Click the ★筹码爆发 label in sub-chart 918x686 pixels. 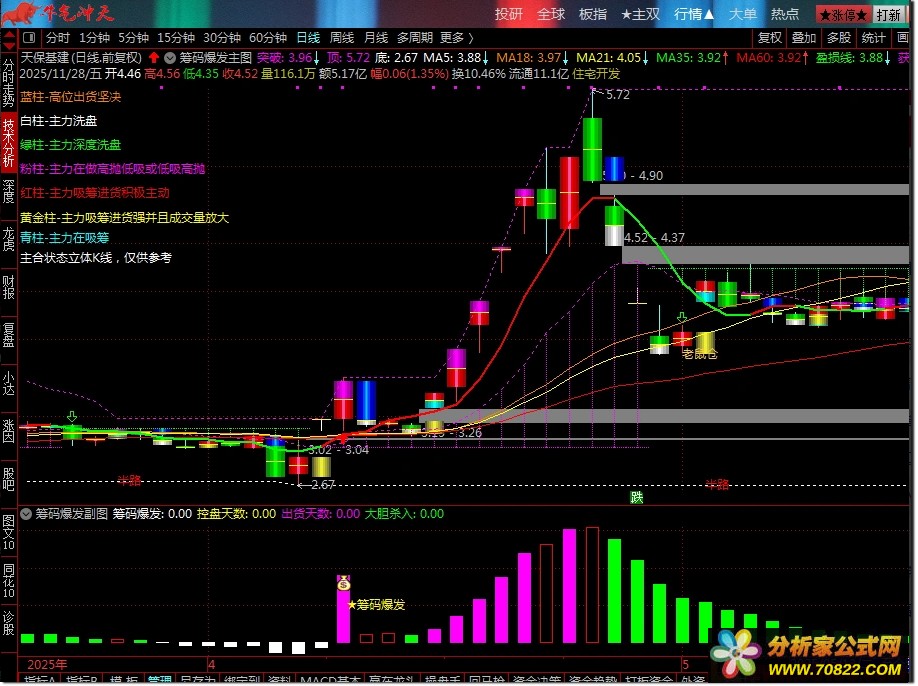[376, 605]
